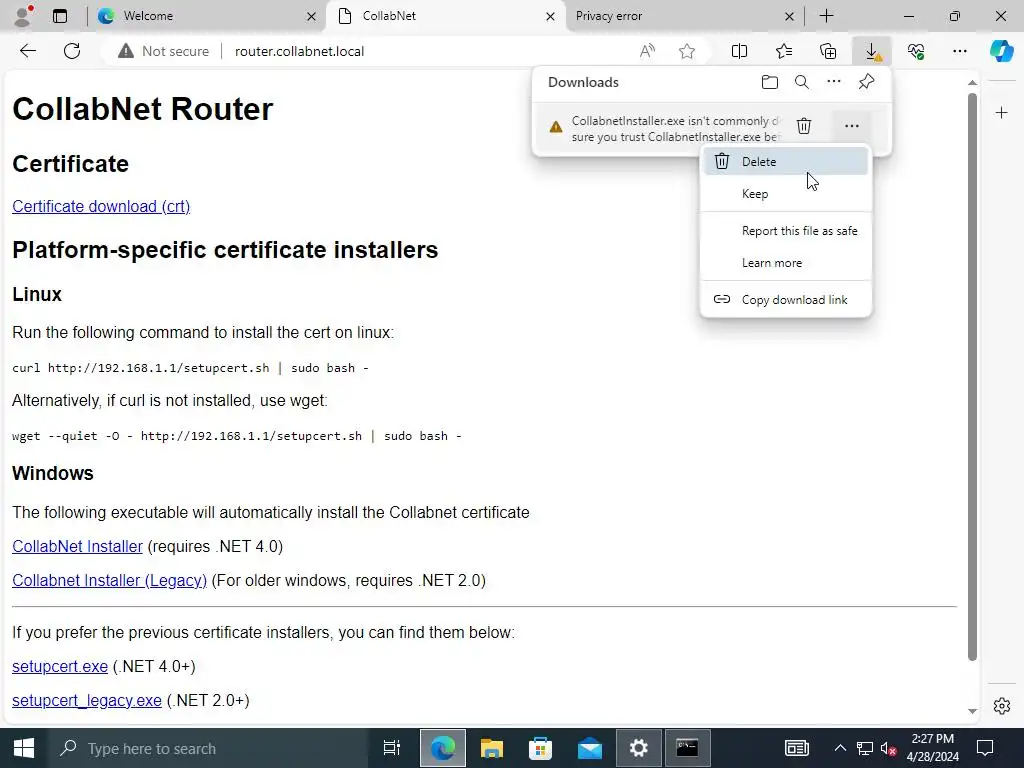Click the page vertical scrollbar thumb

pyautogui.click(x=972, y=377)
